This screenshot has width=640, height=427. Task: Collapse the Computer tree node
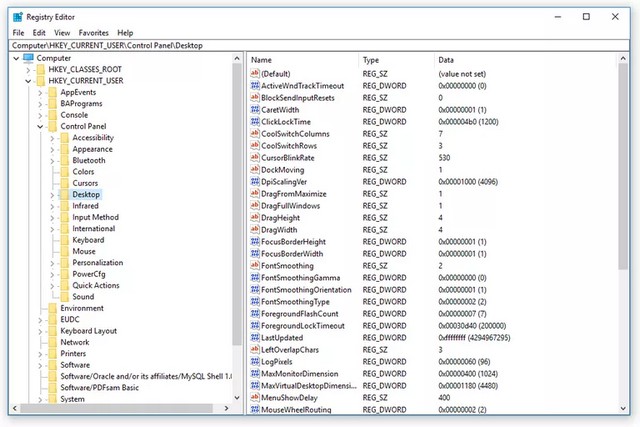coord(16,58)
